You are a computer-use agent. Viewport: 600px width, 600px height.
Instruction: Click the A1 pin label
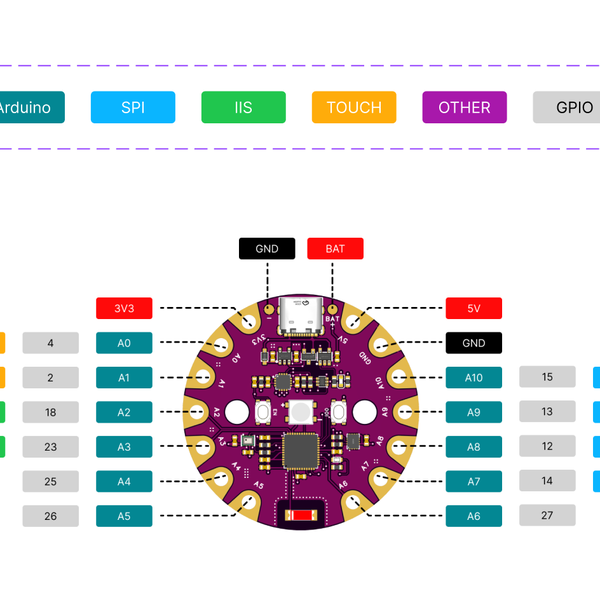pyautogui.click(x=124, y=378)
